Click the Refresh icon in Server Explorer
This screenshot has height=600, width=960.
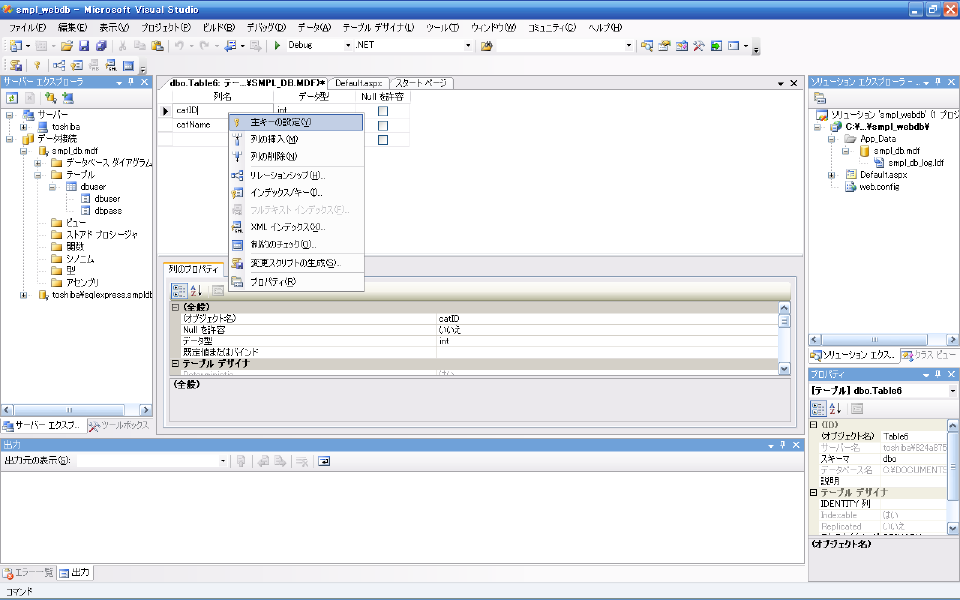pos(12,98)
